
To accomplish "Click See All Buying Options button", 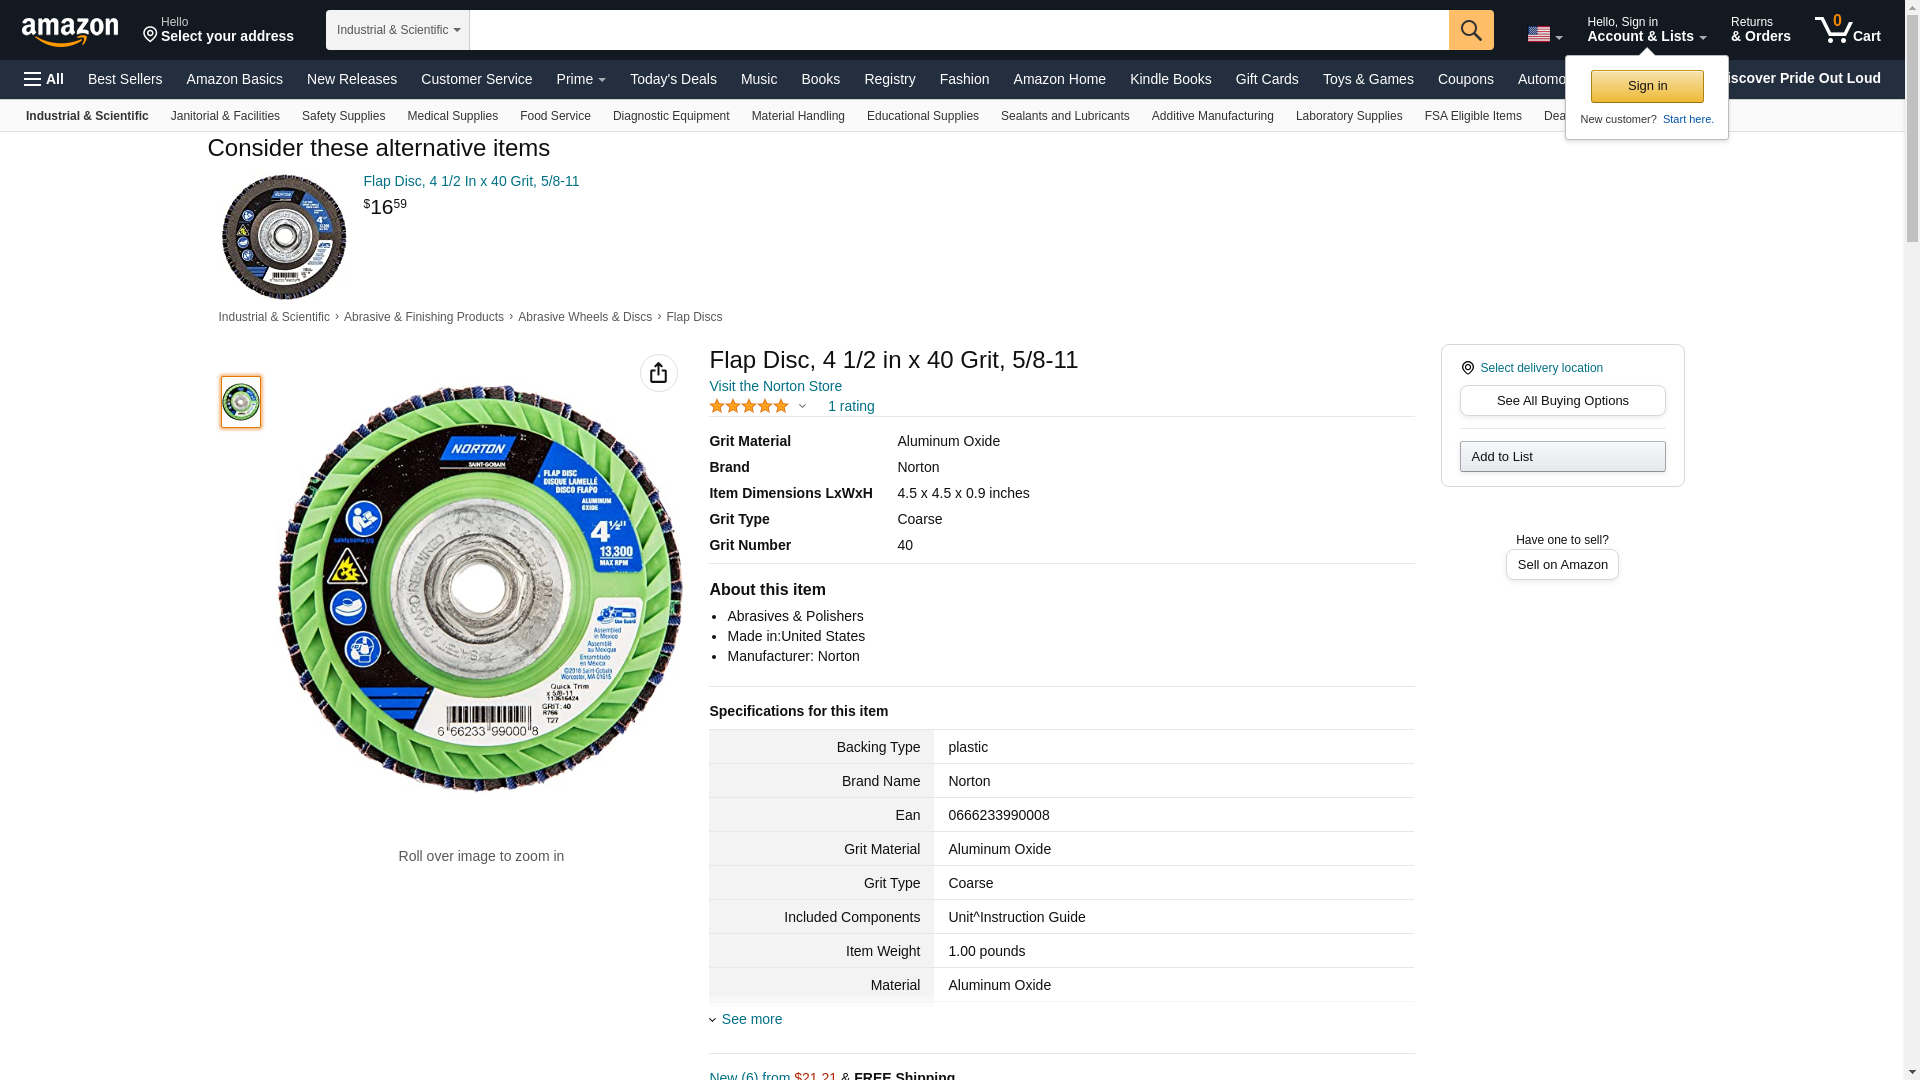I will 1562,401.
